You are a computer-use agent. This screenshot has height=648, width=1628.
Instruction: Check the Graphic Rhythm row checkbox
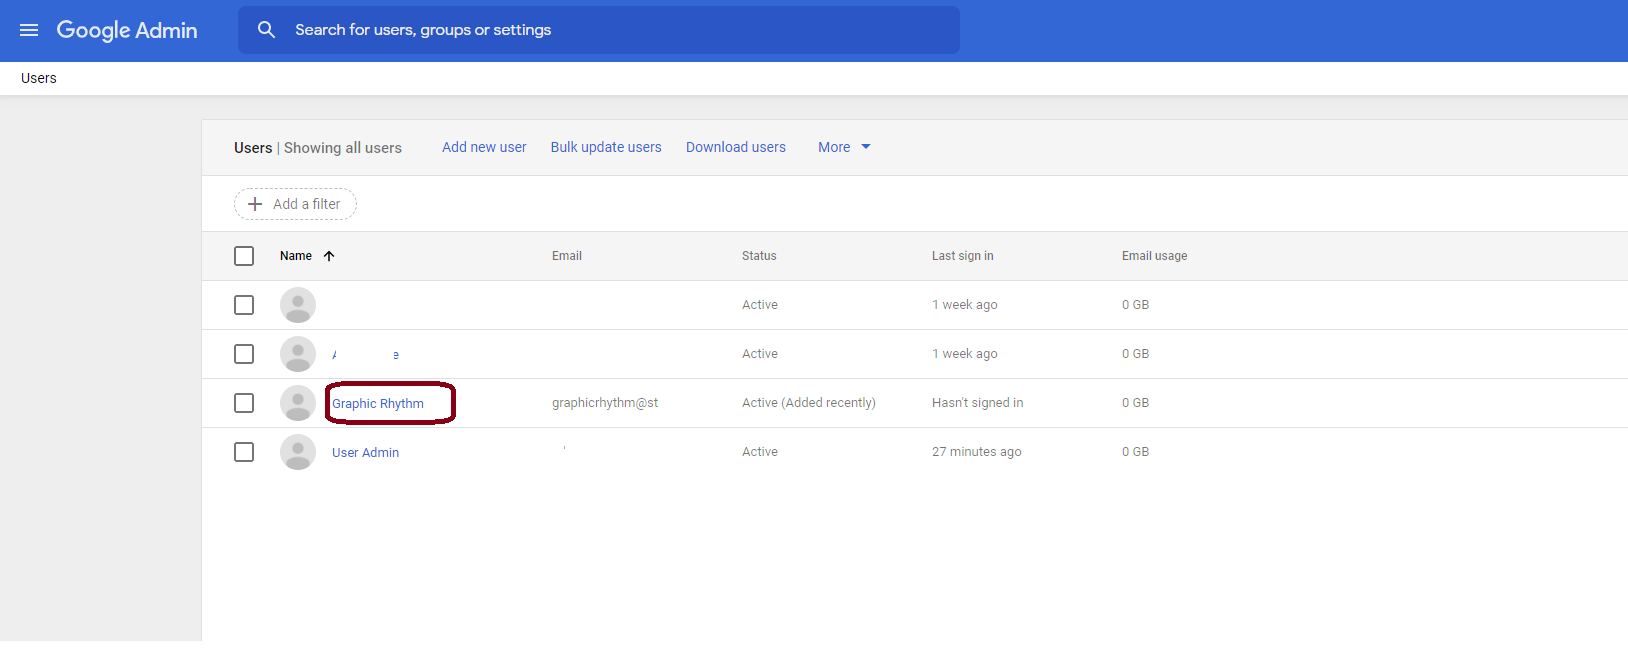pos(244,403)
